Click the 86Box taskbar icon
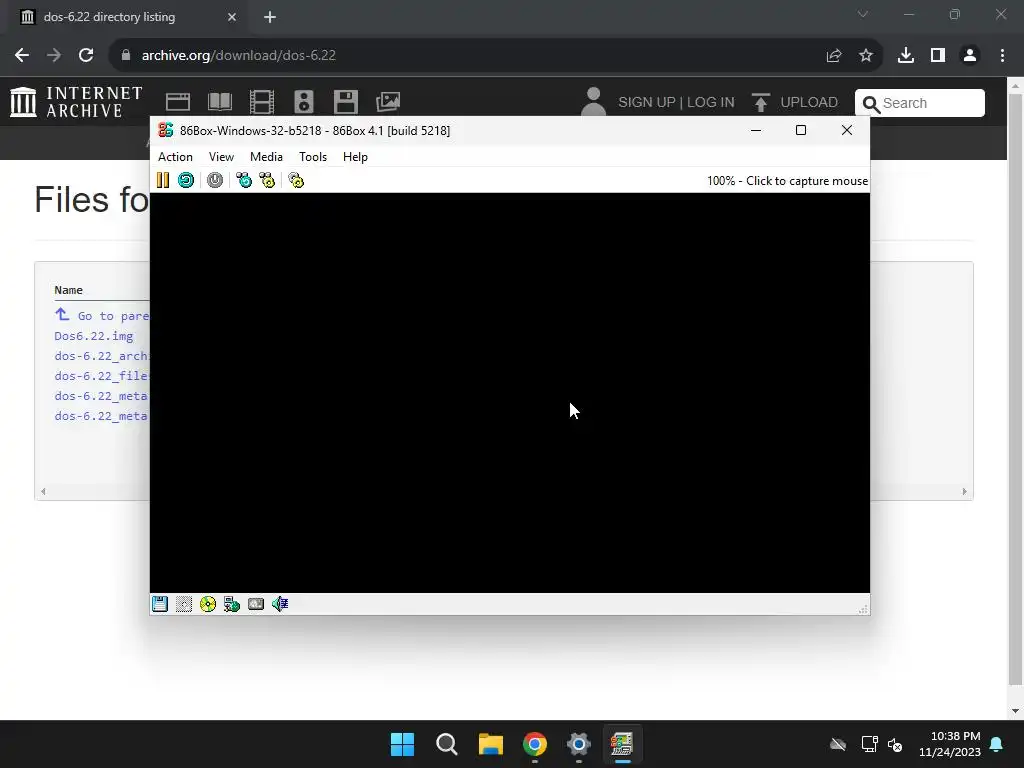The width and height of the screenshot is (1024, 768). click(x=622, y=744)
